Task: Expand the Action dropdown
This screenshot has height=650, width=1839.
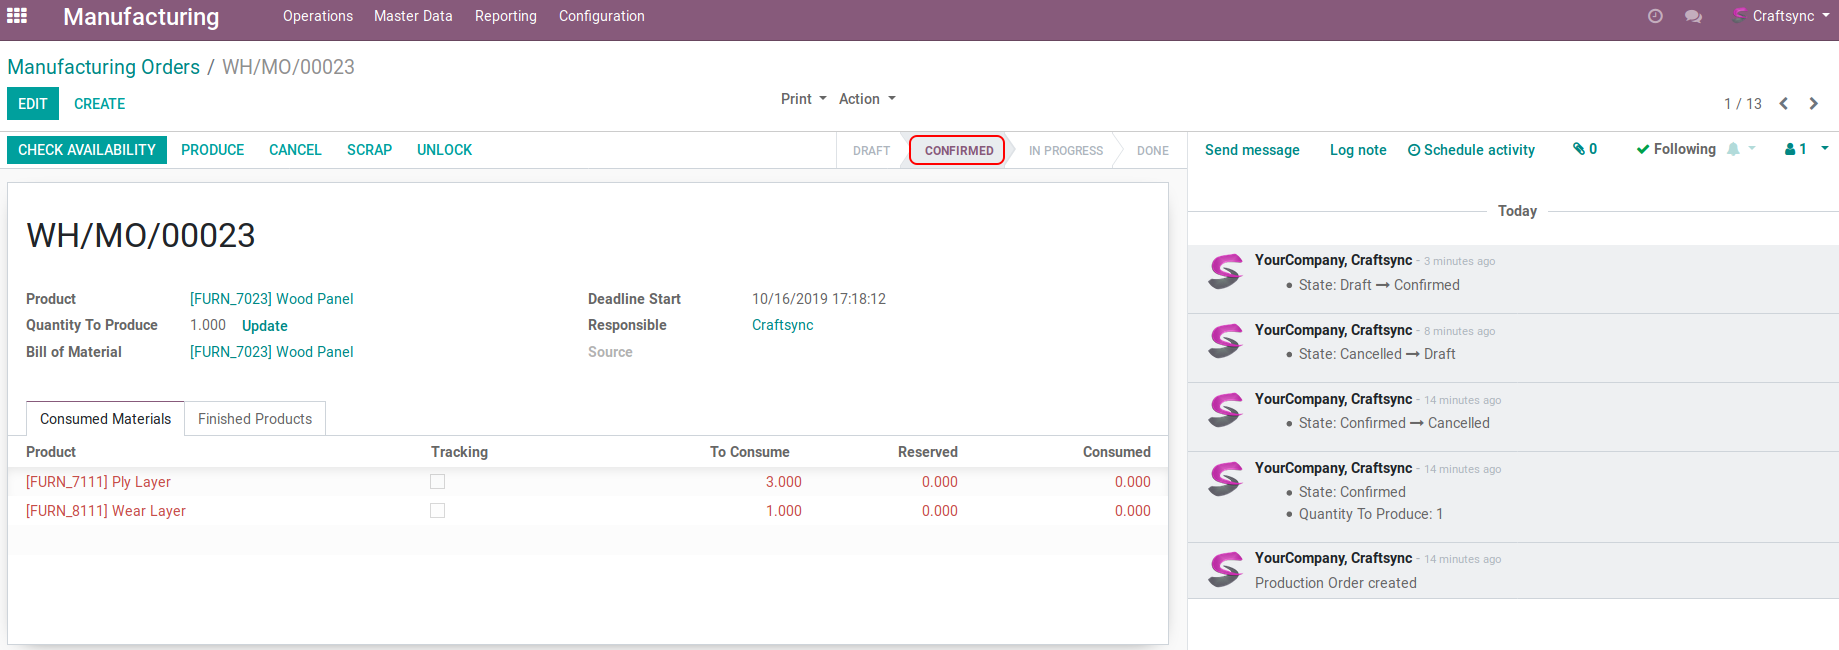Action: pos(866,99)
